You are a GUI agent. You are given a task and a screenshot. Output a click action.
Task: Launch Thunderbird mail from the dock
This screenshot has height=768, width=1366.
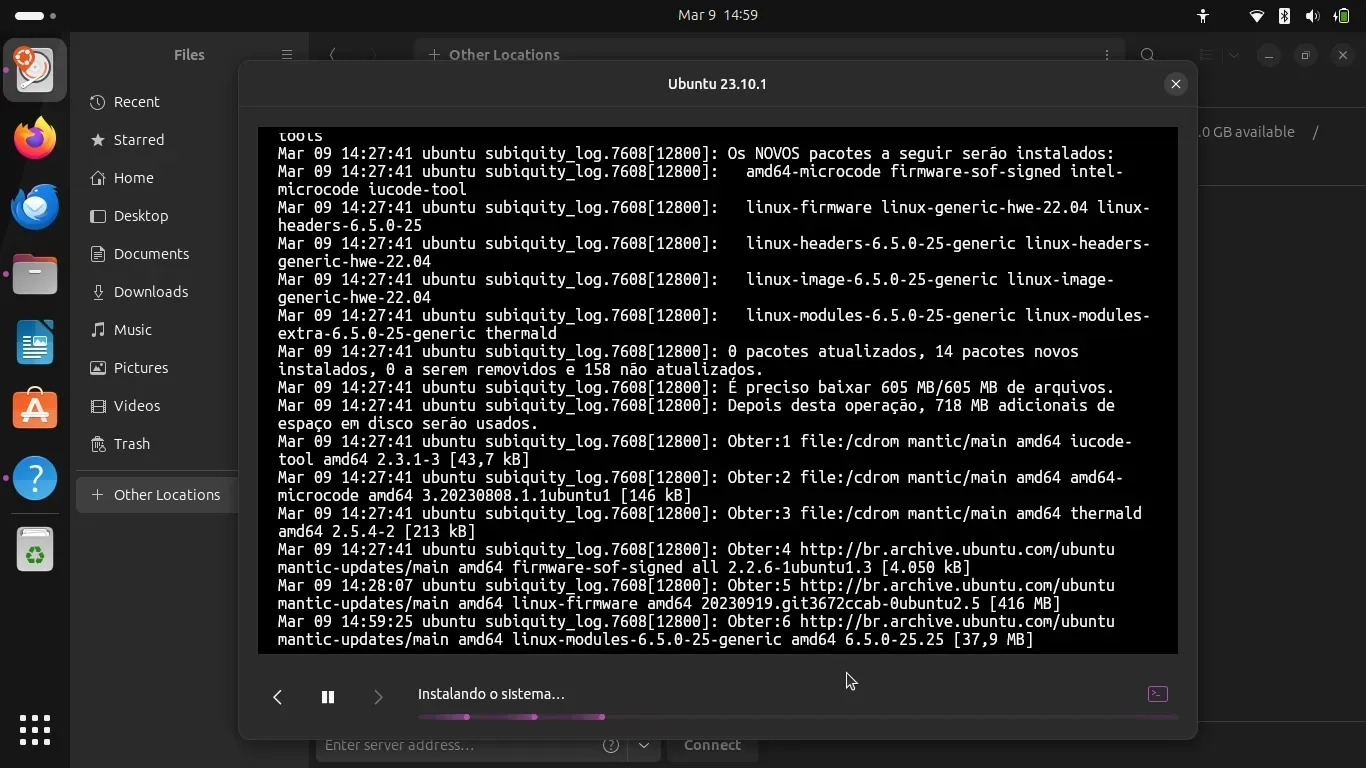coord(35,206)
